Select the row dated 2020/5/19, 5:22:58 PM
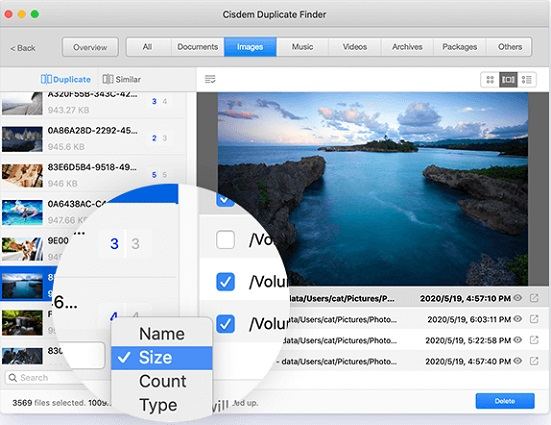Screen dimensions: 551x425 click(415, 340)
